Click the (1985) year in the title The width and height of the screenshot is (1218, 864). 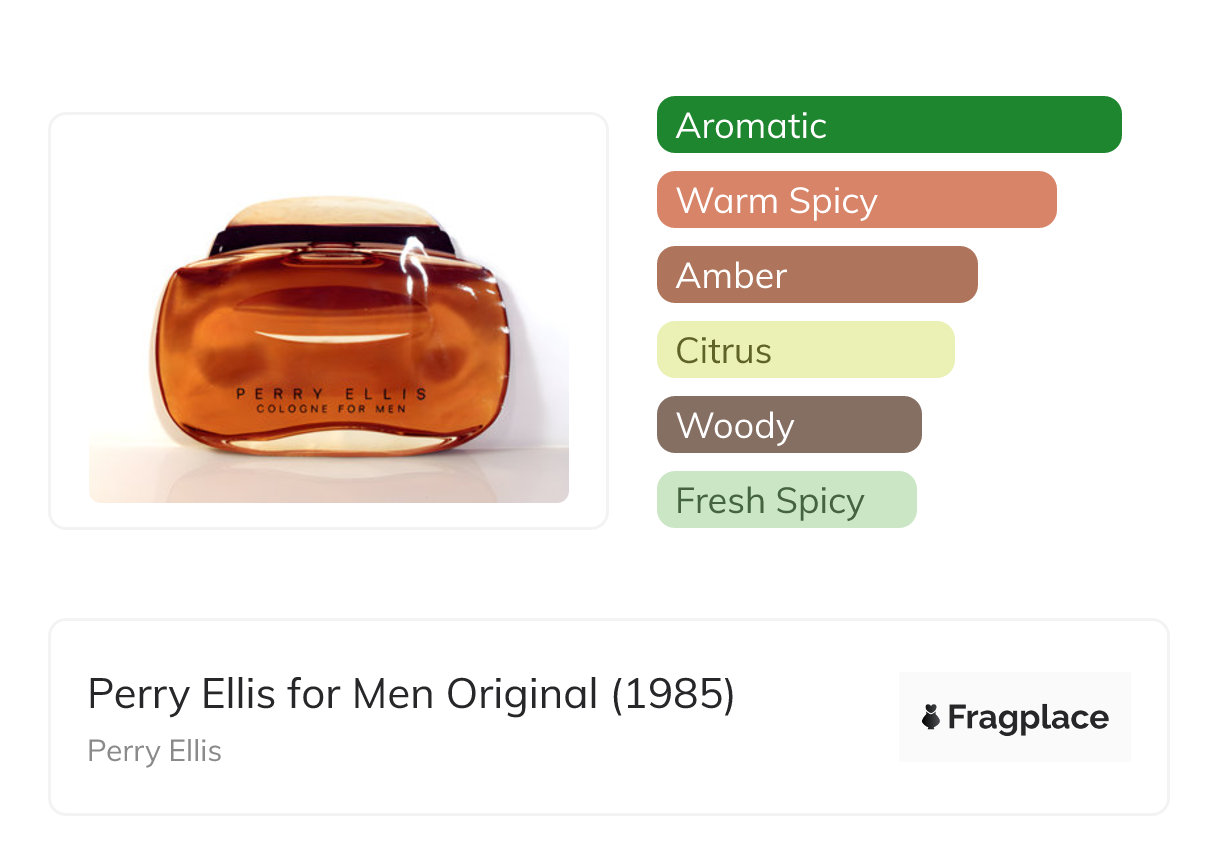pyautogui.click(x=673, y=694)
